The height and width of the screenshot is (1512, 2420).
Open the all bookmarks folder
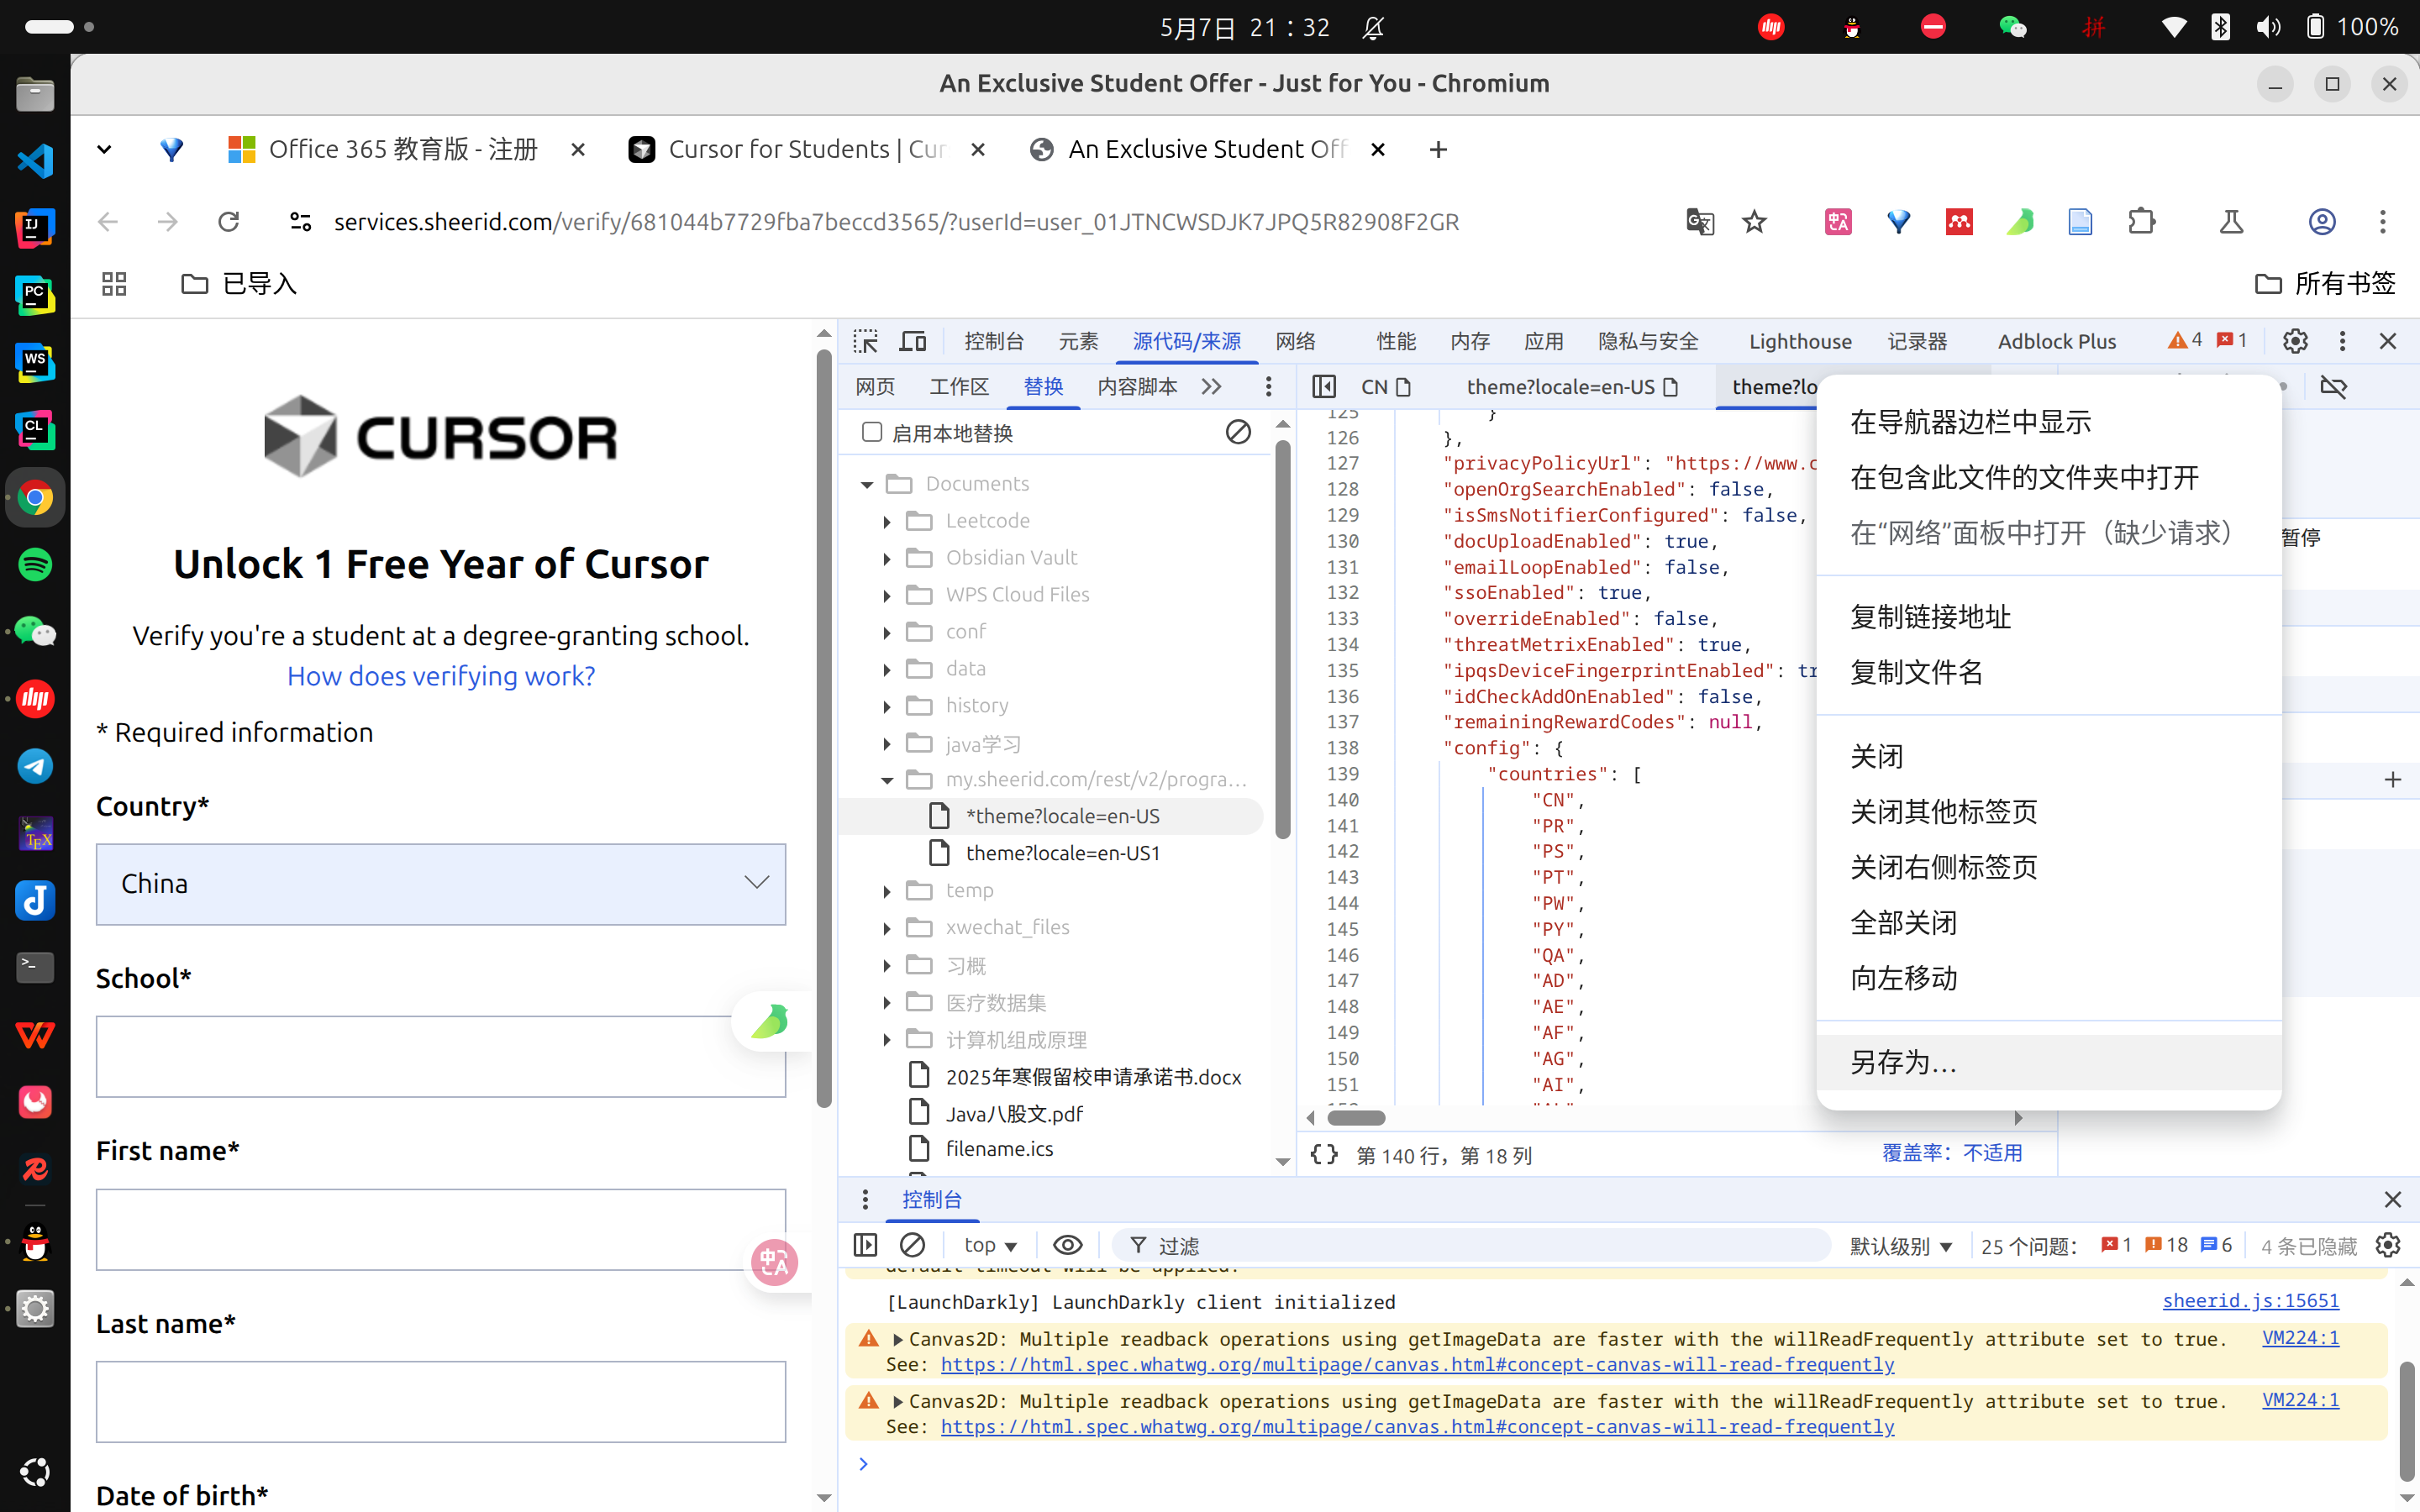[x=2325, y=284]
